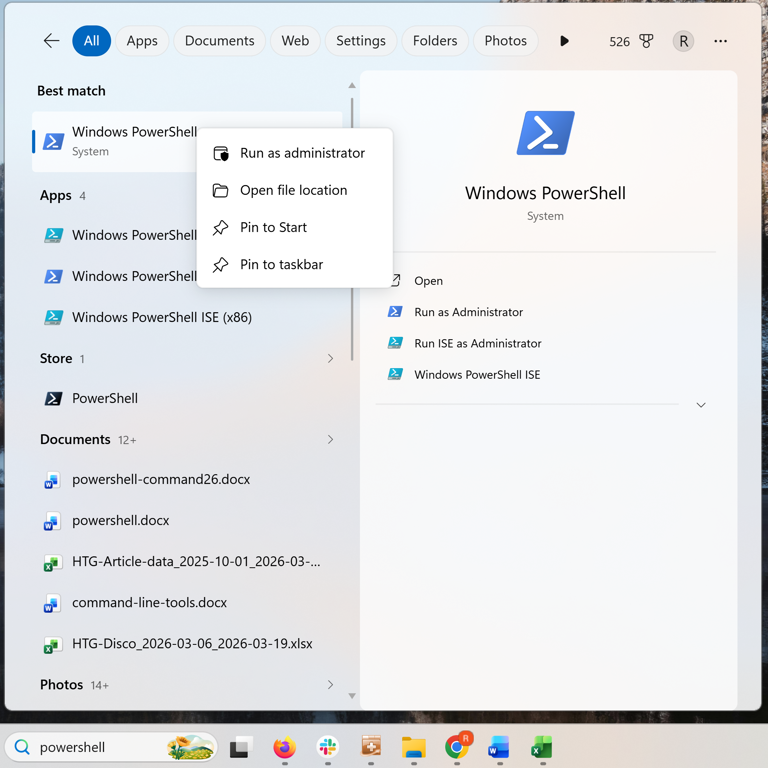The height and width of the screenshot is (768, 768).
Task: Choose Open file location in context menu
Action: [294, 191]
